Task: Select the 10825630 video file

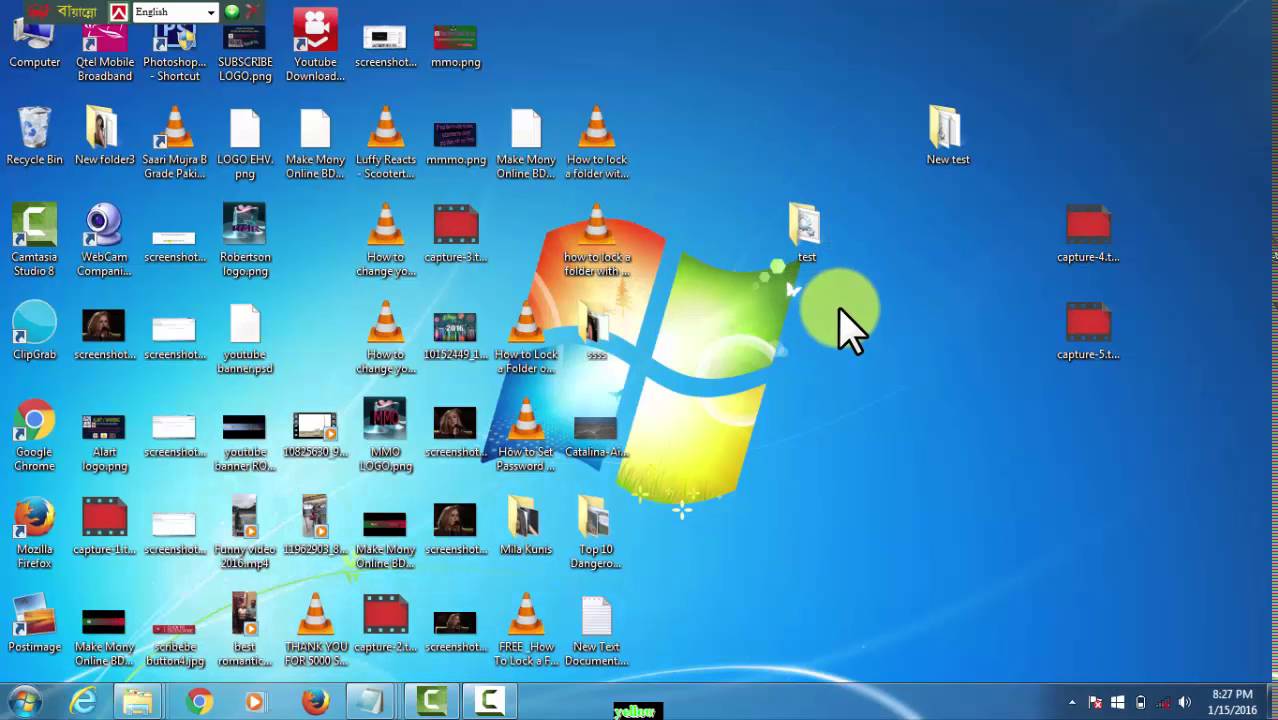Action: coord(315,435)
